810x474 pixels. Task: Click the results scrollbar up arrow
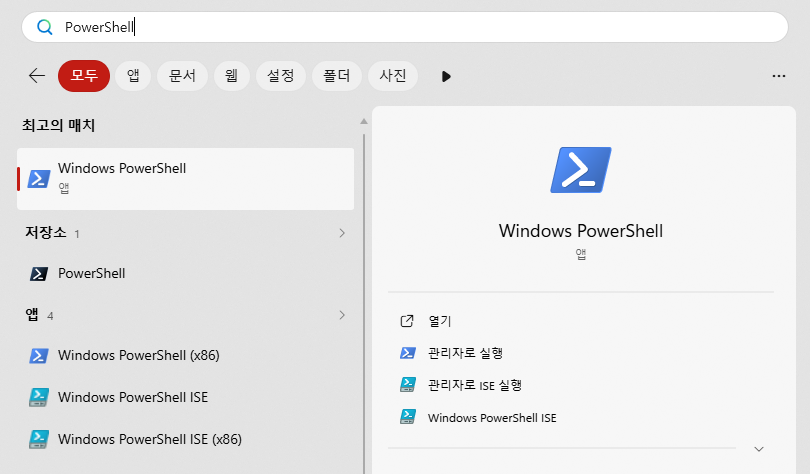point(364,121)
